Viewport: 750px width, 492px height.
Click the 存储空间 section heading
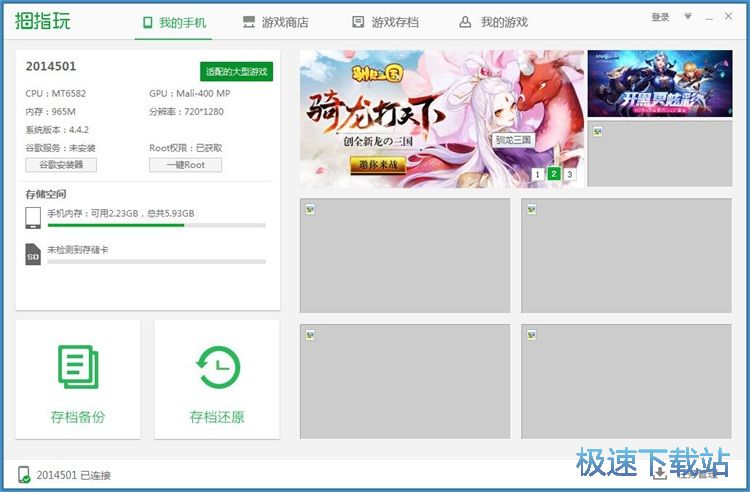46,194
